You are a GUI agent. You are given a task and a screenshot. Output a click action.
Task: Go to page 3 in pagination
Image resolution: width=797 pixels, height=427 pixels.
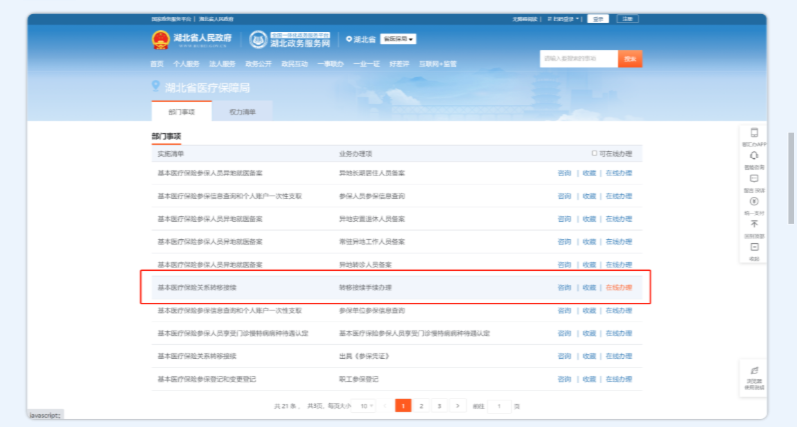(x=439, y=406)
